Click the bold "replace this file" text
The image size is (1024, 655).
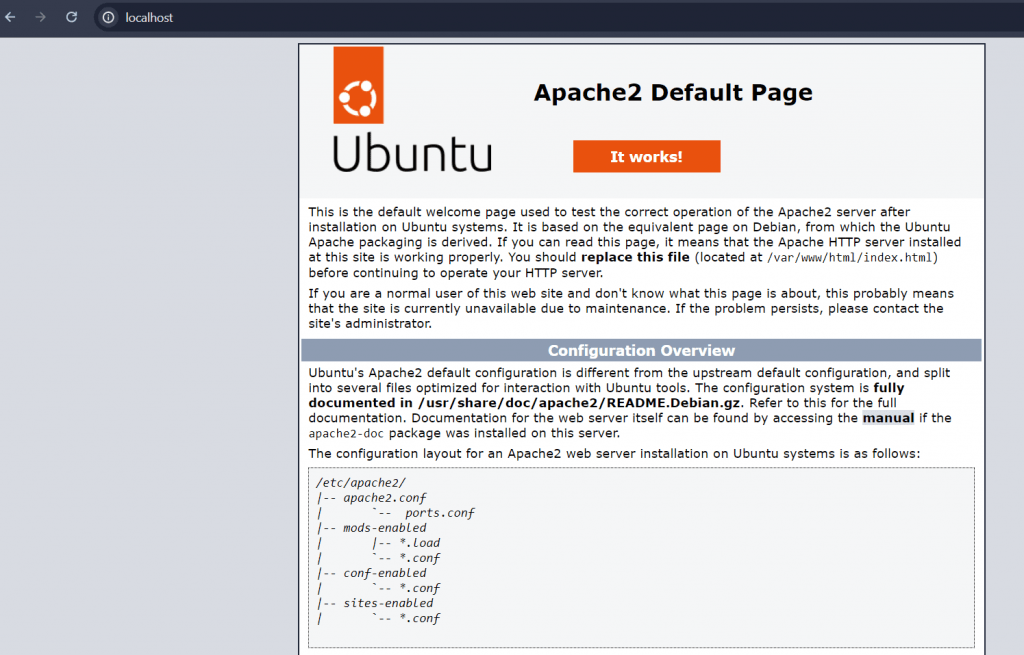pyautogui.click(x=635, y=257)
